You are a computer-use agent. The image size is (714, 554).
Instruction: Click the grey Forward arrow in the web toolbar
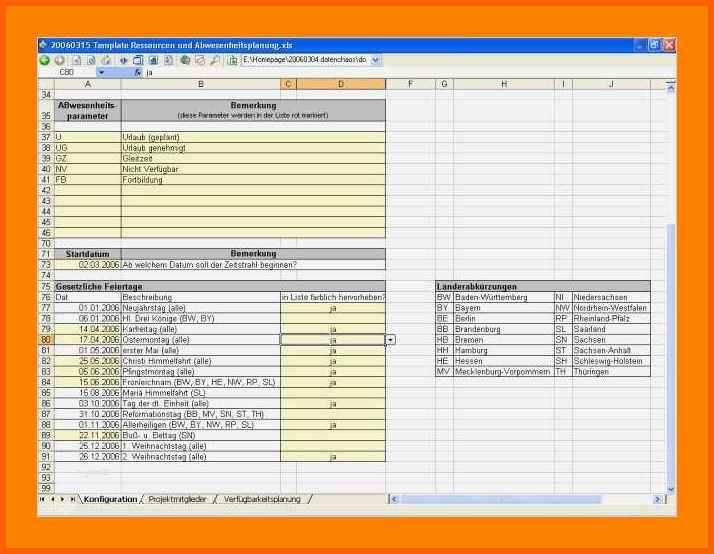[59, 60]
